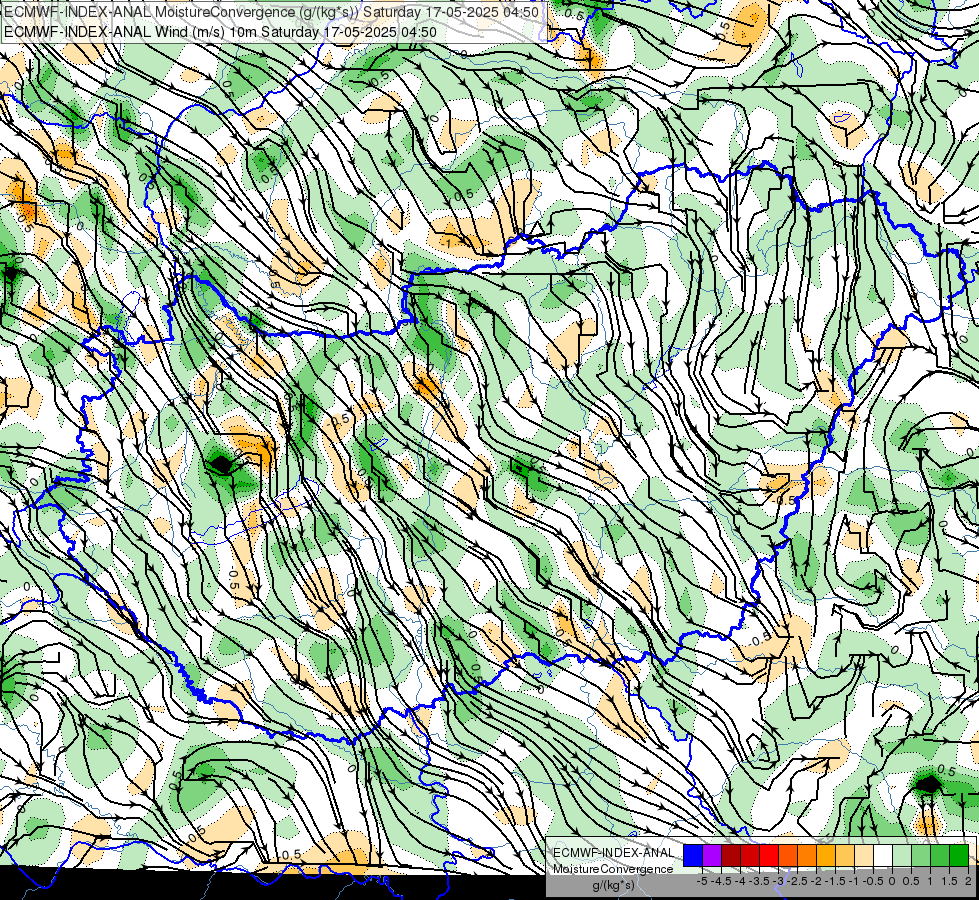Screen dimensions: 979x900
Task: Select the palest green swatch between 0 and 0.5
Action: point(902,855)
